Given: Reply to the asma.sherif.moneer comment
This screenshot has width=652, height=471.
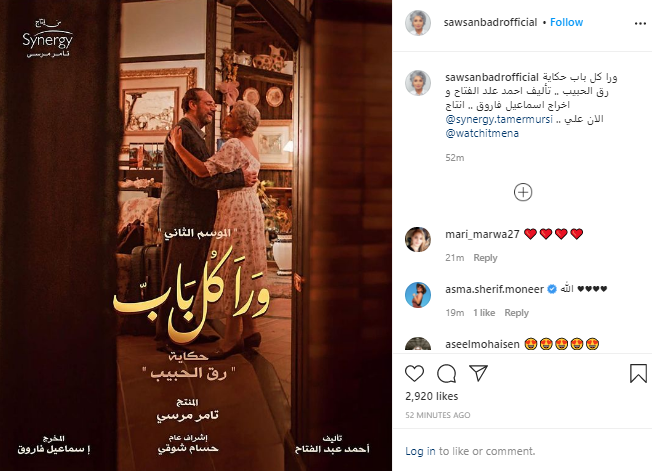Looking at the screenshot, I should tap(516, 313).
